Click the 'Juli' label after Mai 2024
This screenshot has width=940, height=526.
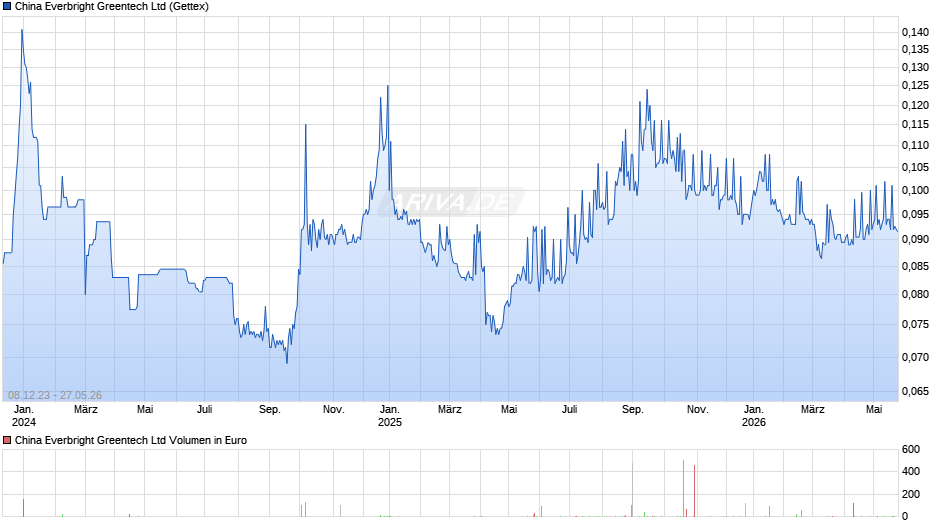pos(204,410)
